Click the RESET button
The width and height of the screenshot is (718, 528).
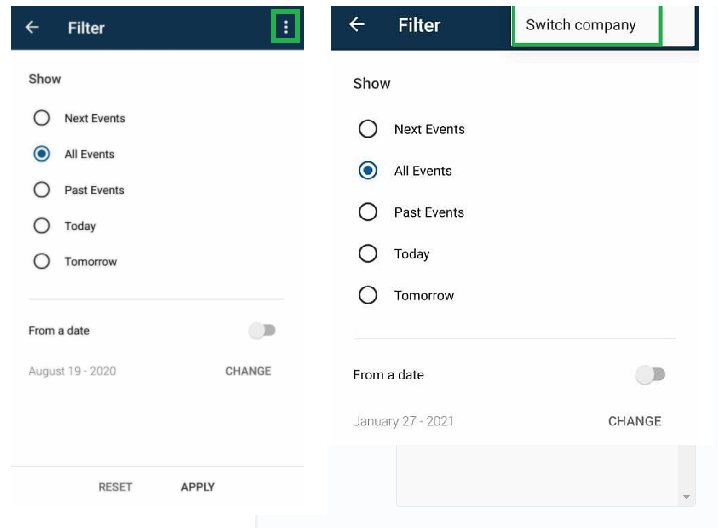(115, 487)
